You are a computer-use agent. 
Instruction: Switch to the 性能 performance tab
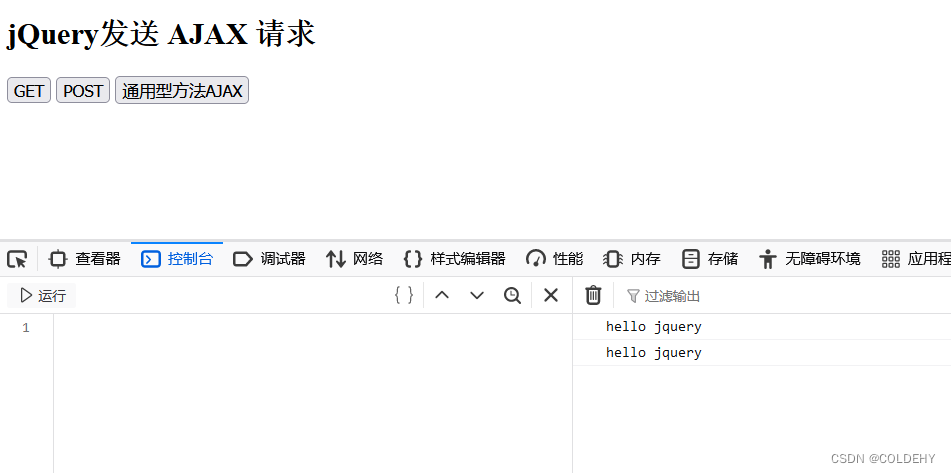(554, 260)
